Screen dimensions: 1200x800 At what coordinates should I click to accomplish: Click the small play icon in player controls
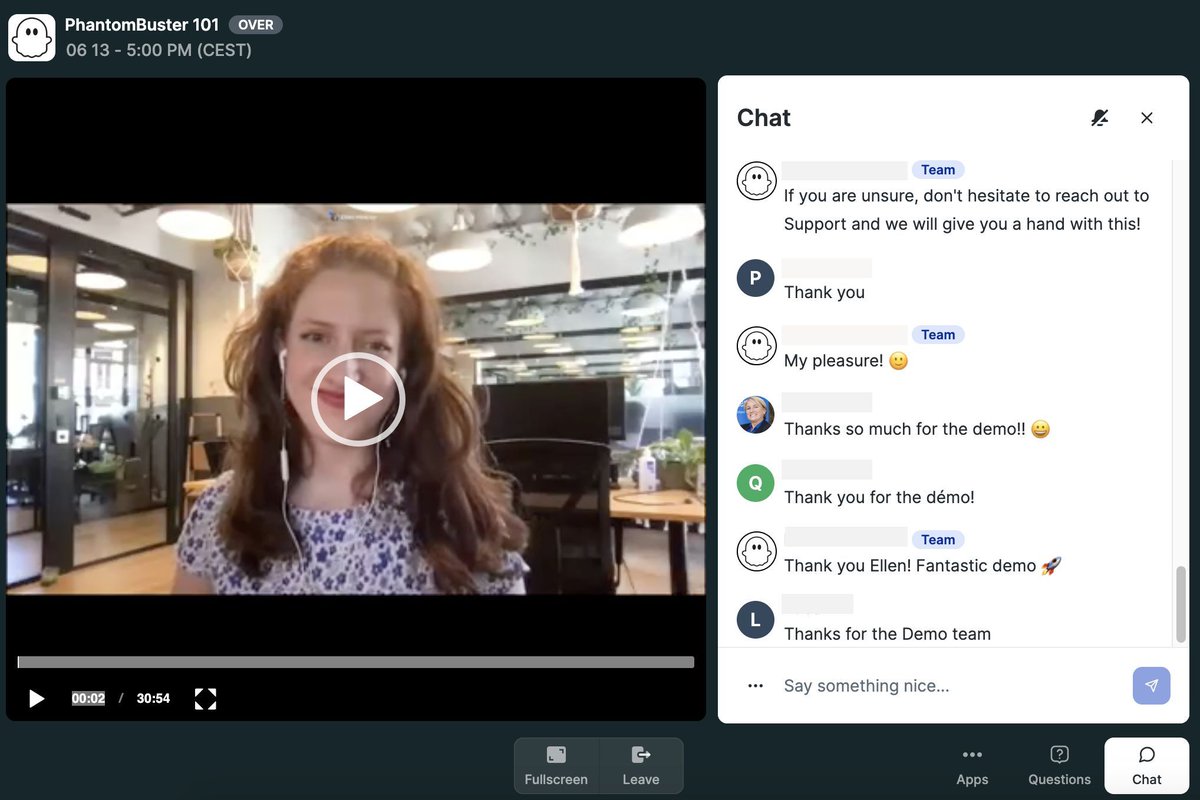click(x=36, y=698)
